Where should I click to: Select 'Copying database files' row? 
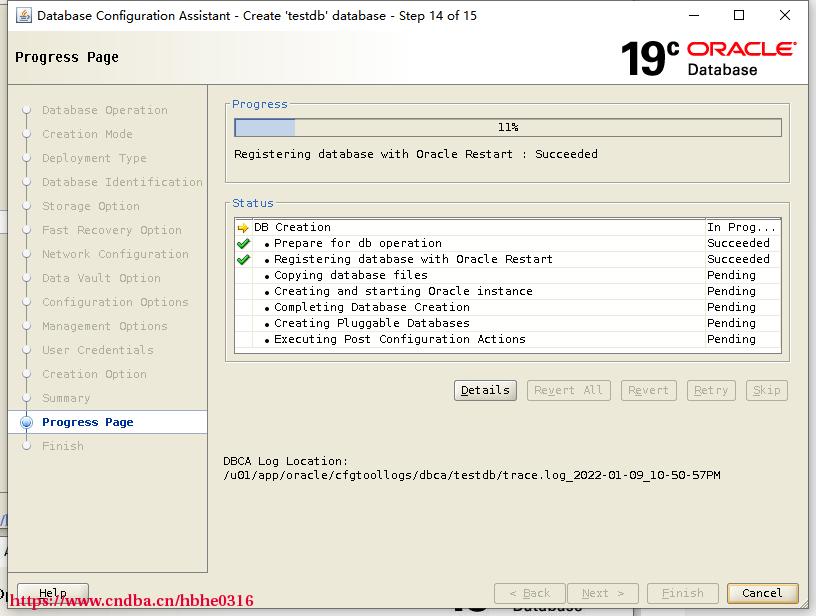[x=508, y=275]
